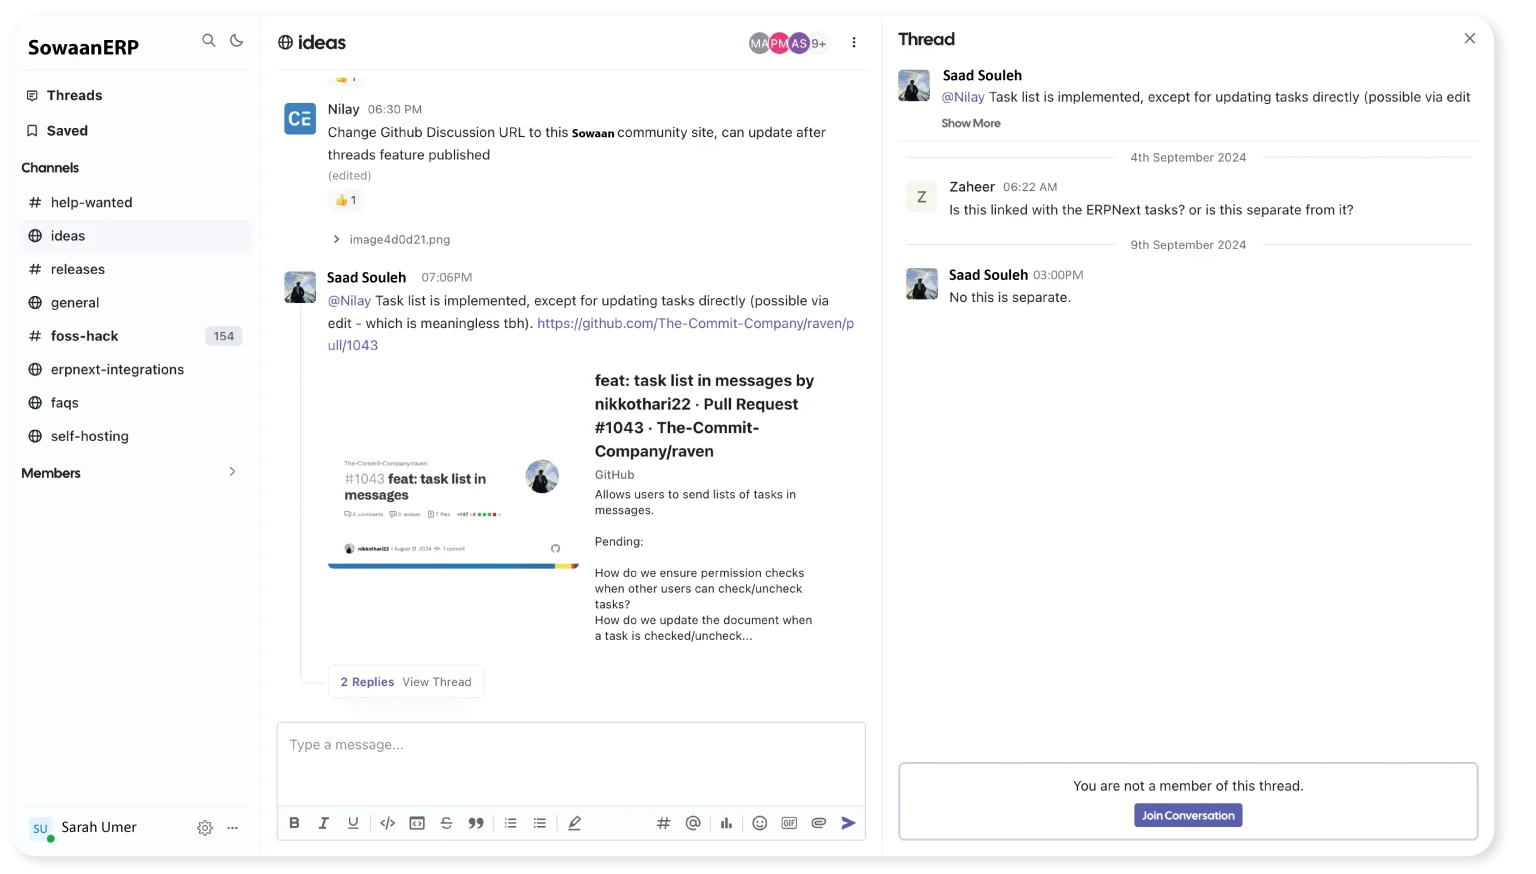The image size is (1536, 874).
Task: Mention a channel with hash icon
Action: (x=663, y=823)
